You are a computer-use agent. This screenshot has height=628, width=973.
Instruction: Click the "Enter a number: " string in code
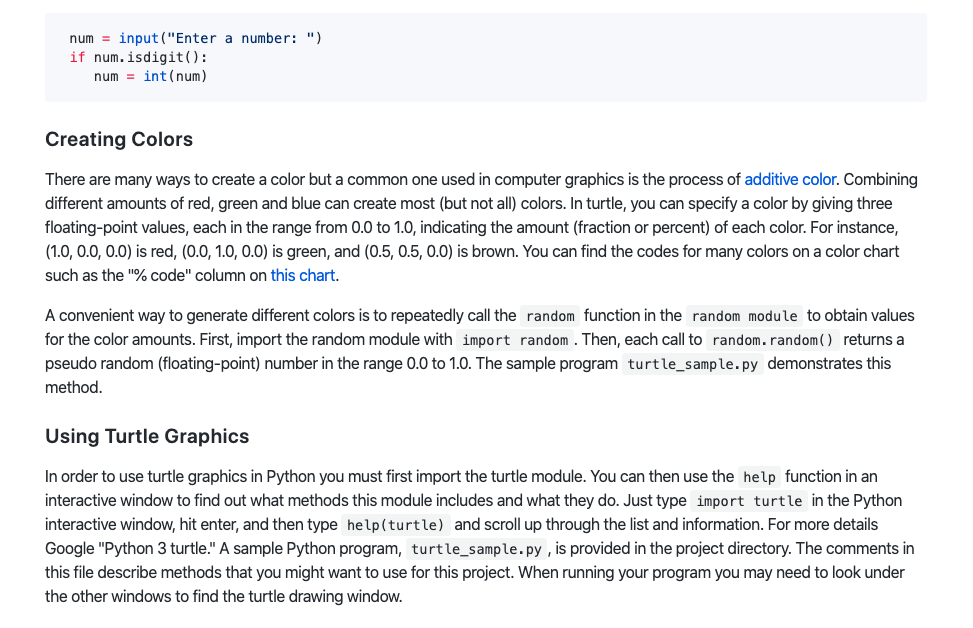(246, 38)
